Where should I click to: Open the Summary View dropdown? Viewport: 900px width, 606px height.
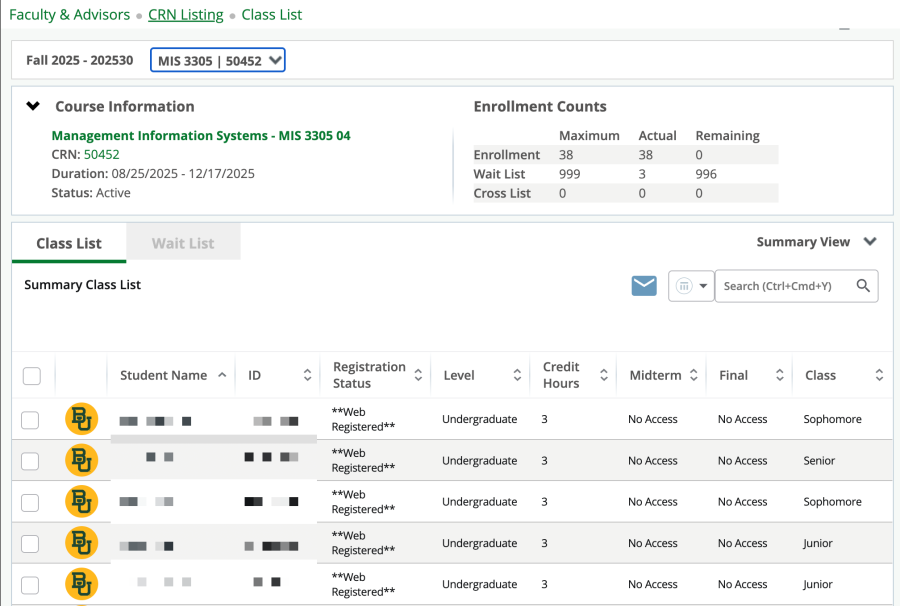point(816,242)
